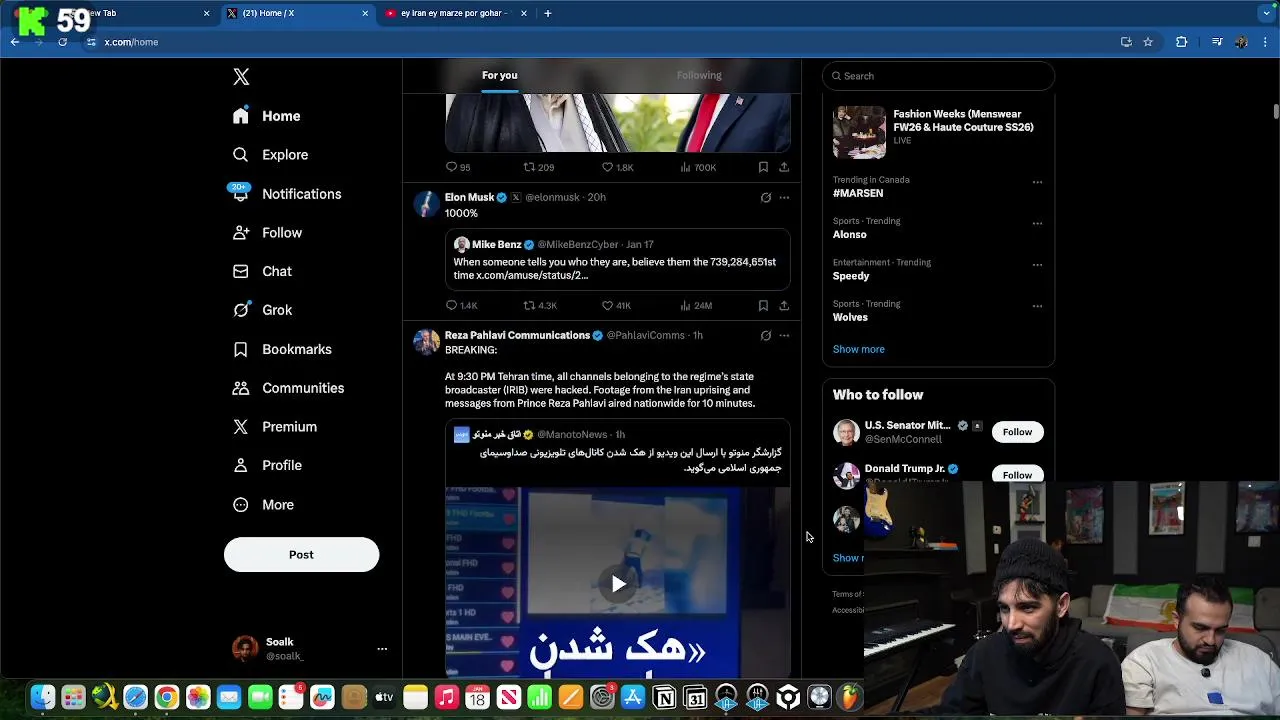Expand the More menu in sidebar
1280x720 pixels.
click(263, 505)
